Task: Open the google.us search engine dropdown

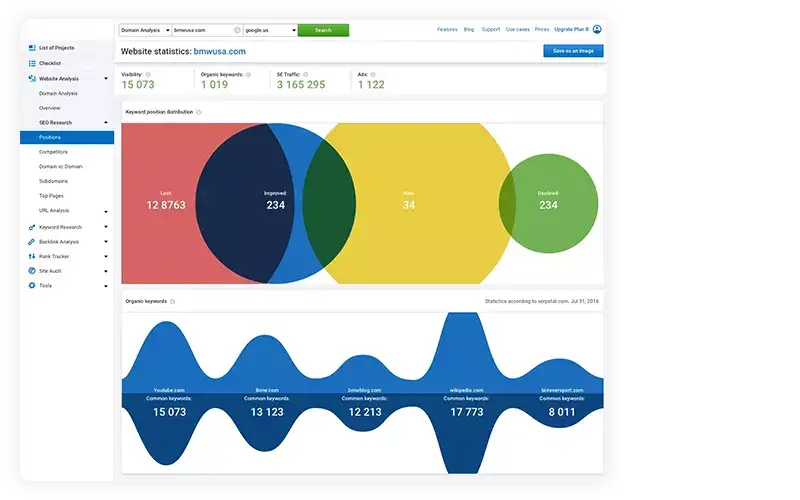Action: pyautogui.click(x=270, y=30)
